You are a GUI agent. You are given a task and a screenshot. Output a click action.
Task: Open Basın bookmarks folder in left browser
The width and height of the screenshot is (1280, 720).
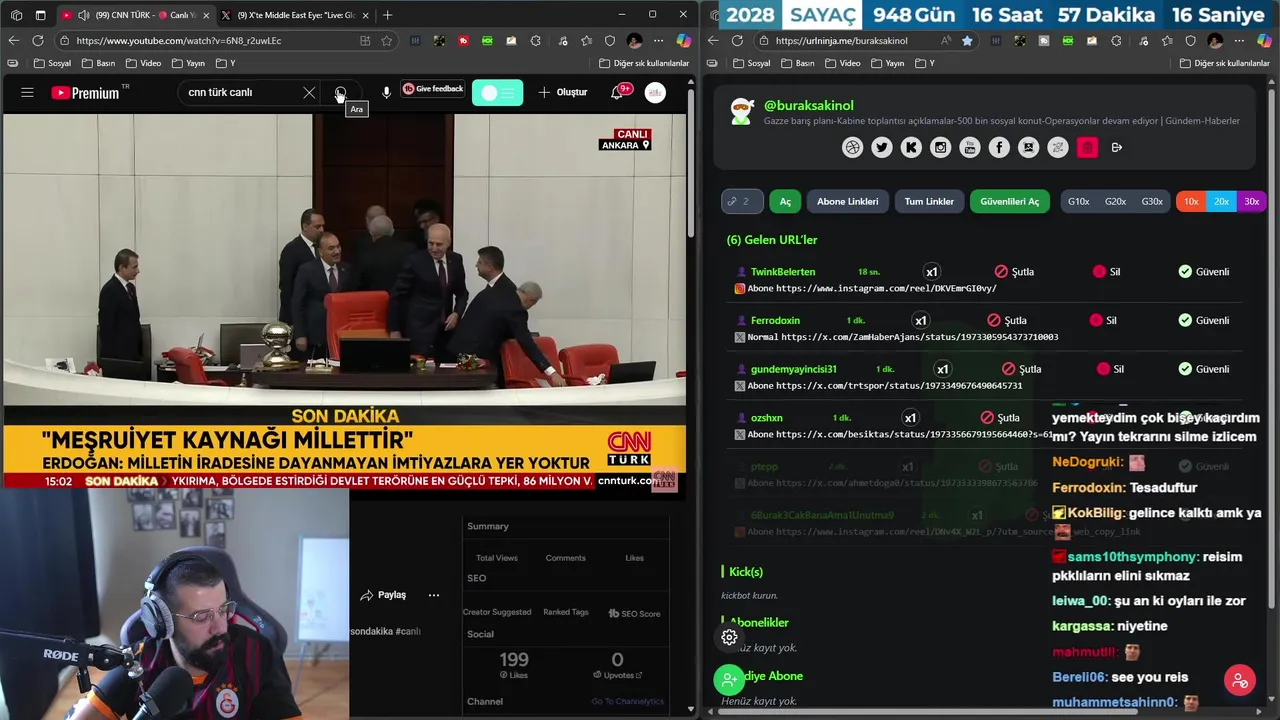98,63
